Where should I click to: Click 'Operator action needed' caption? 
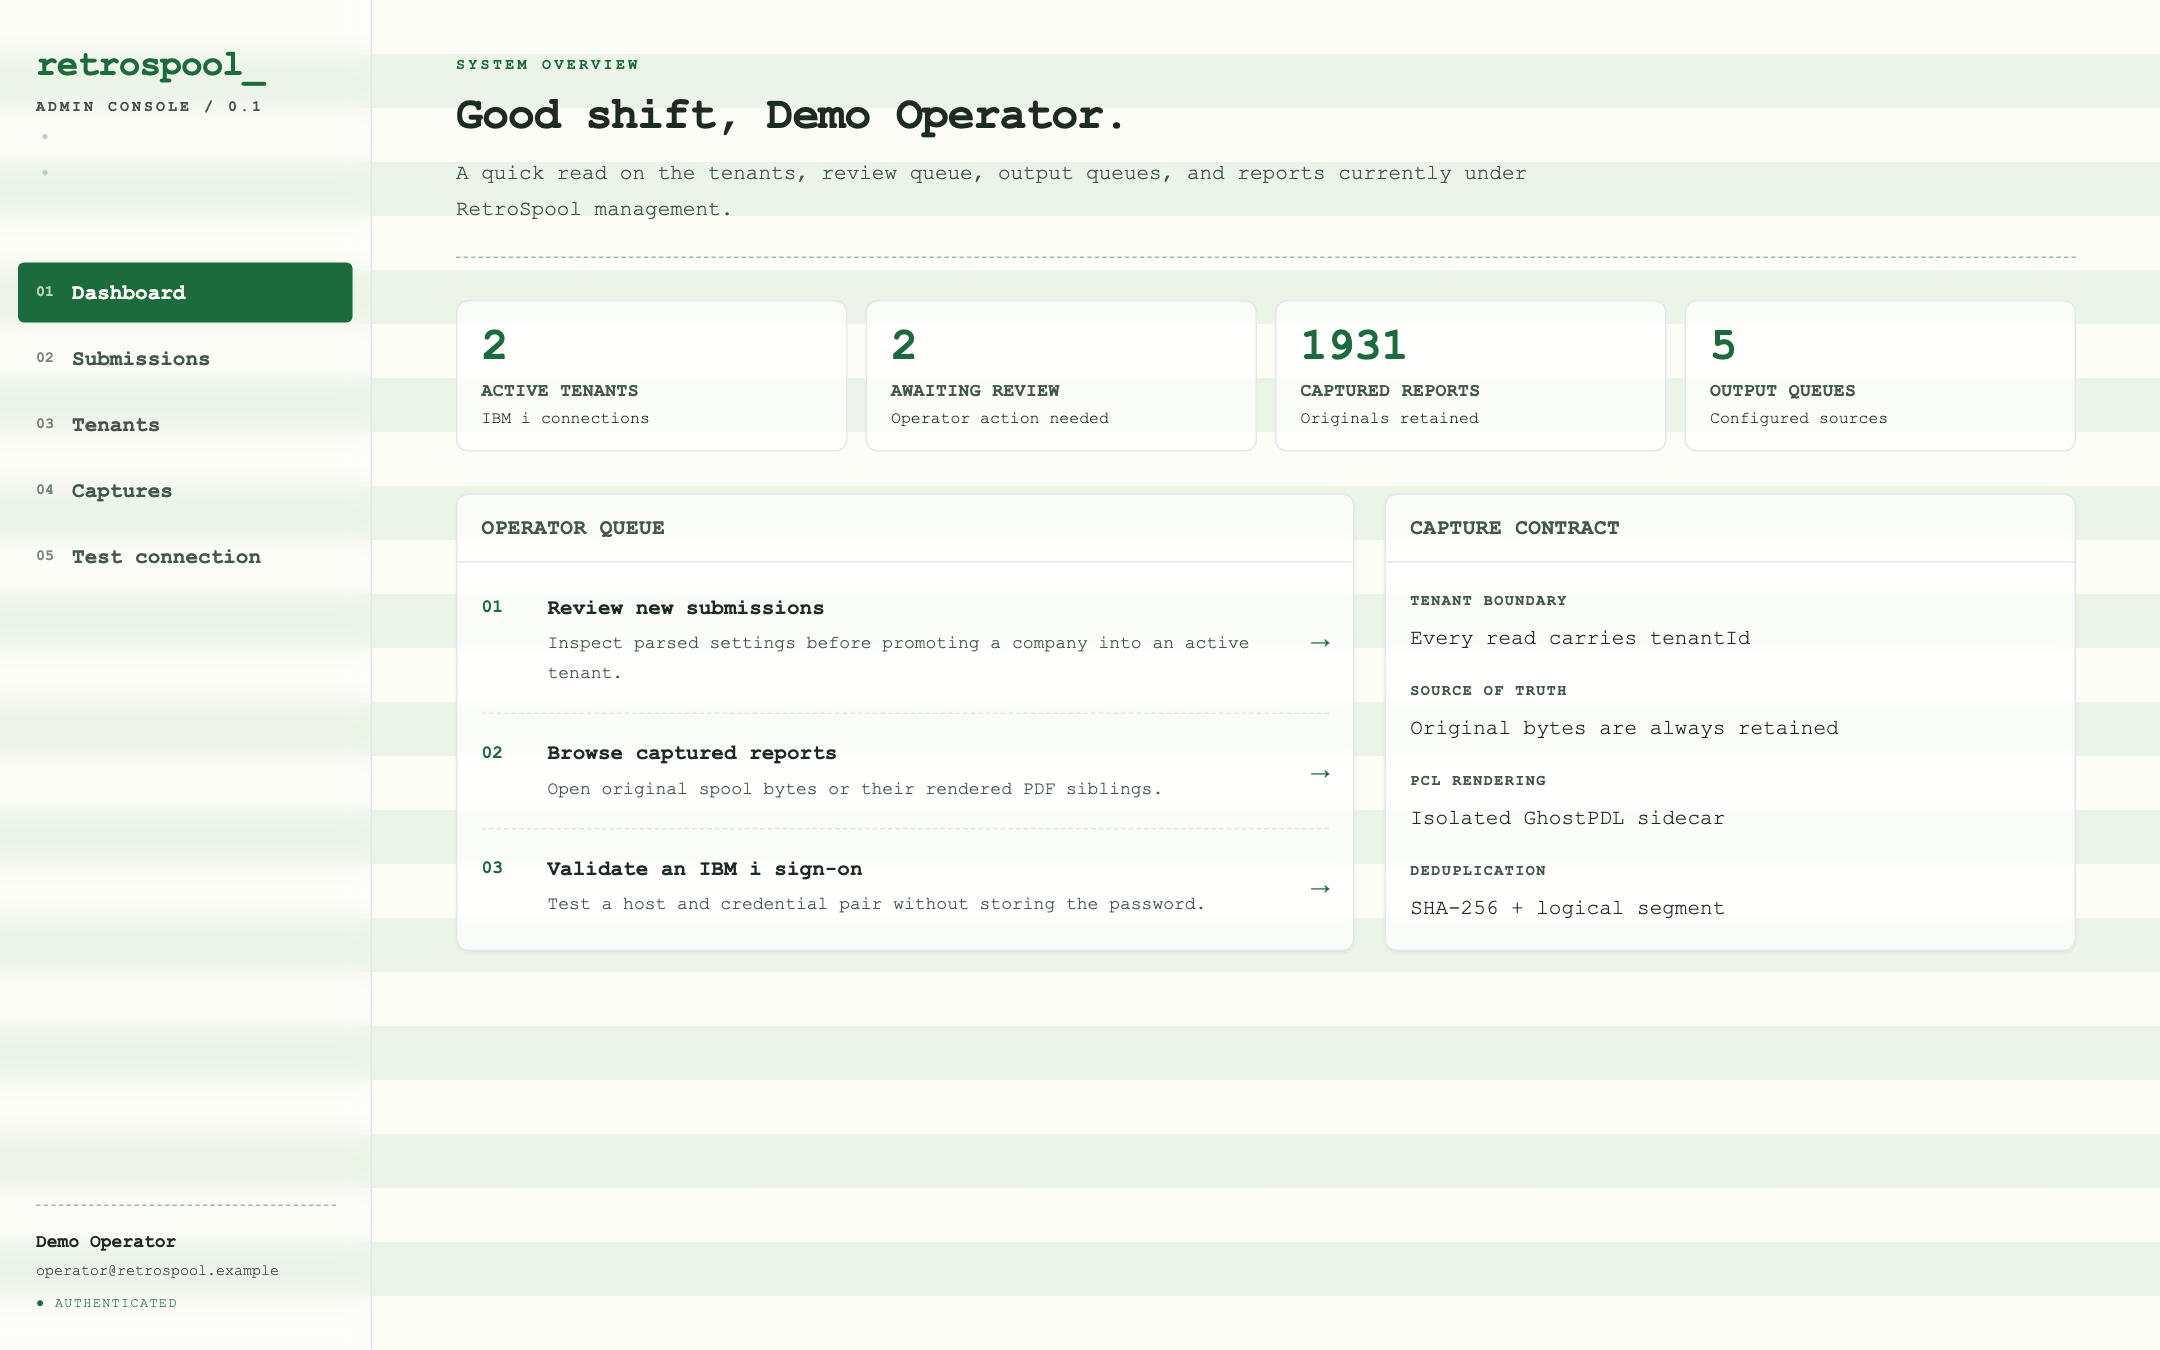point(1000,418)
